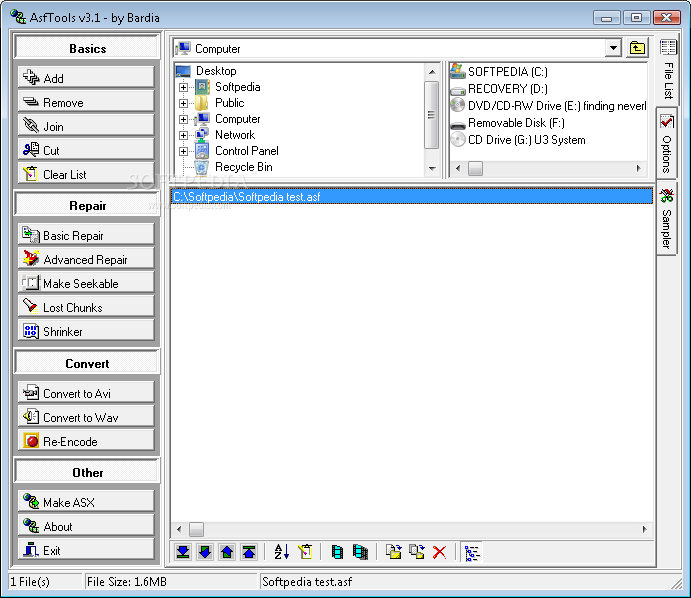This screenshot has width=691, height=598.
Task: Choose Convert to Avi
Action: tap(86, 393)
